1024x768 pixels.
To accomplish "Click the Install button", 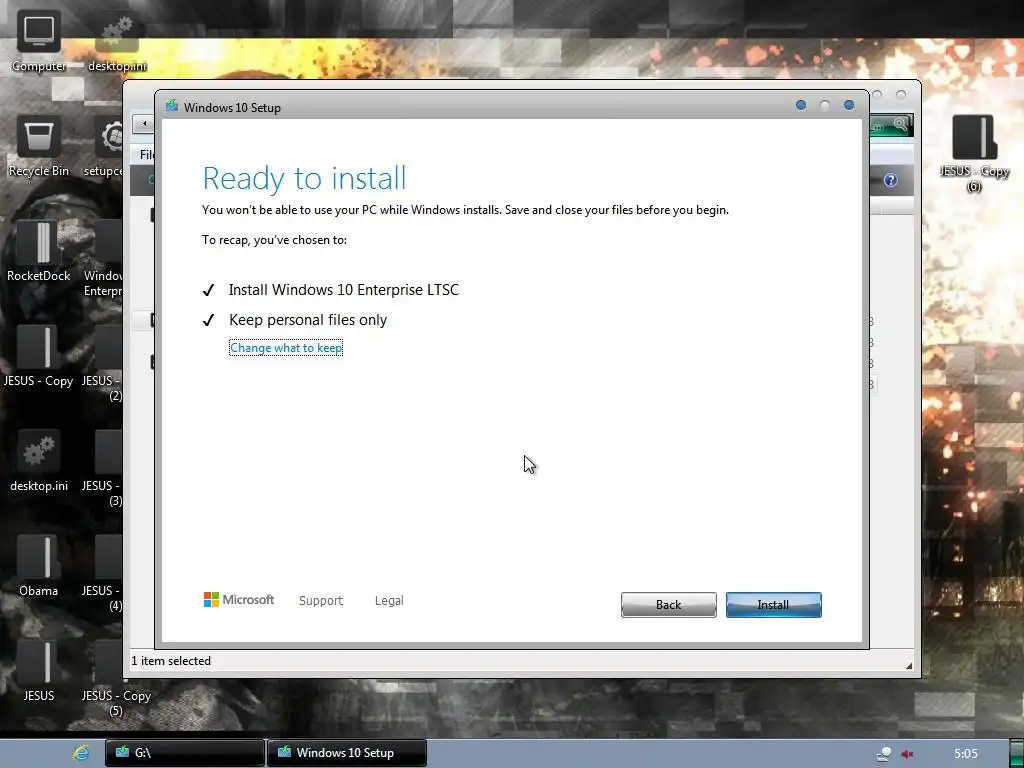I will point(773,605).
